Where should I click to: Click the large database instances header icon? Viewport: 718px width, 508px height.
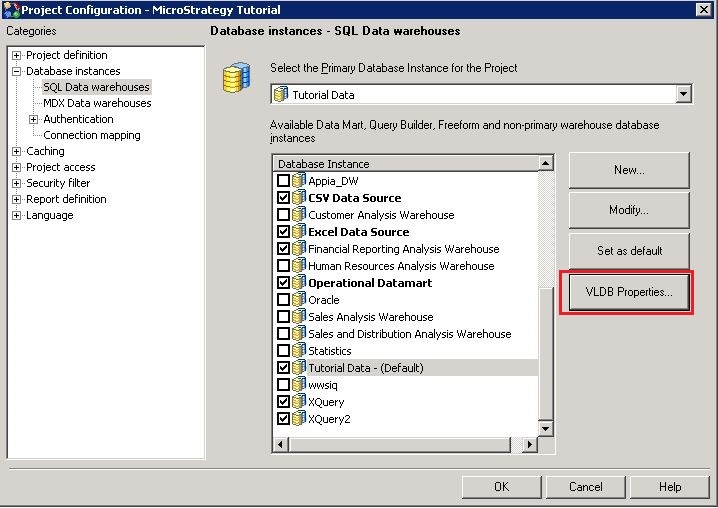pyautogui.click(x=236, y=78)
